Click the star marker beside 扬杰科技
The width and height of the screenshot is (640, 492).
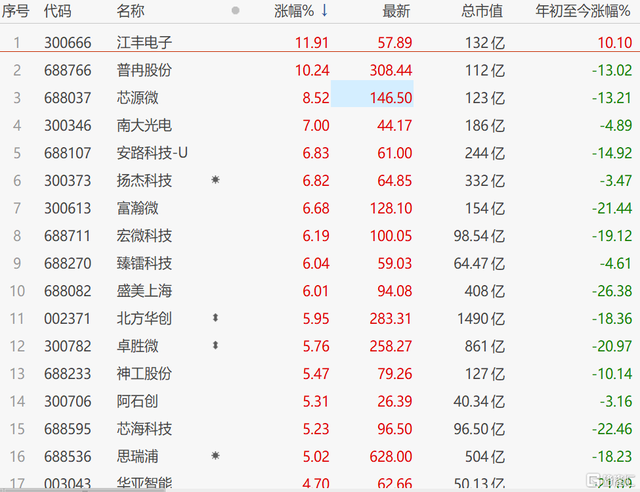pos(216,180)
